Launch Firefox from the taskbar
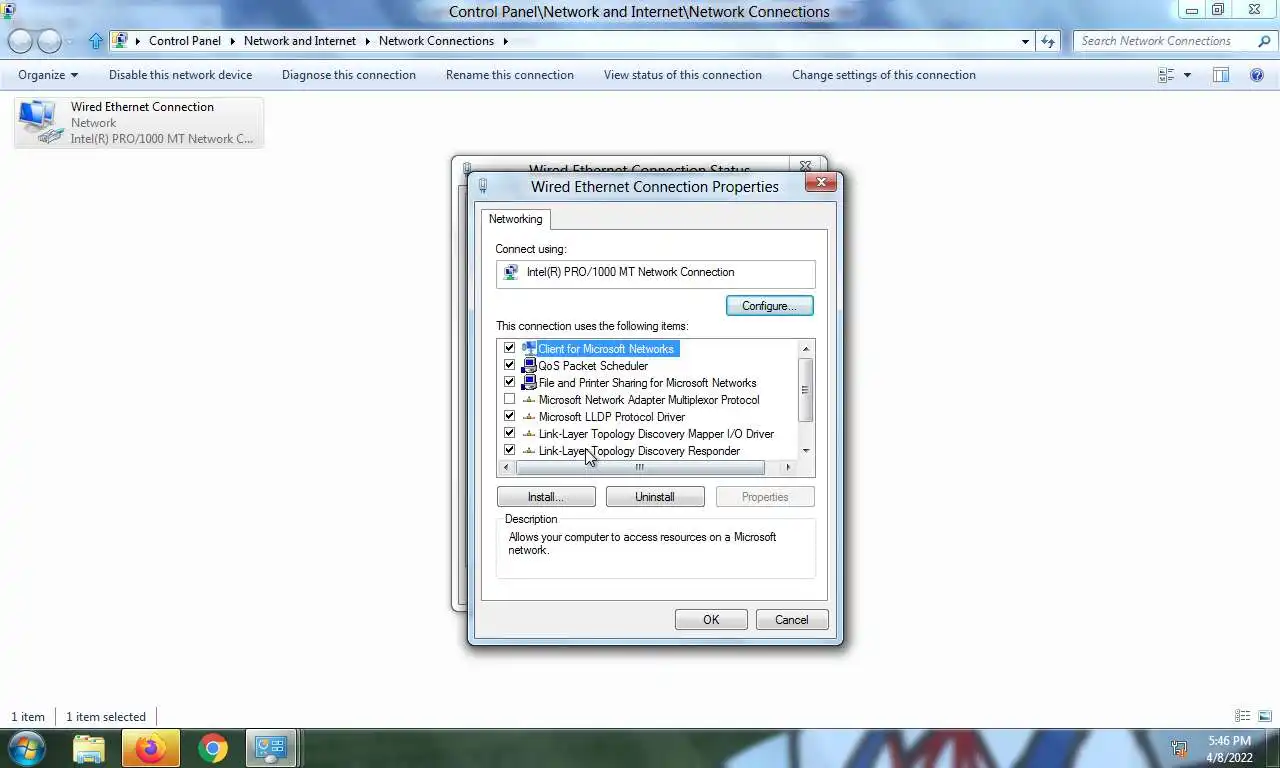This screenshot has width=1280, height=768. pos(151,748)
